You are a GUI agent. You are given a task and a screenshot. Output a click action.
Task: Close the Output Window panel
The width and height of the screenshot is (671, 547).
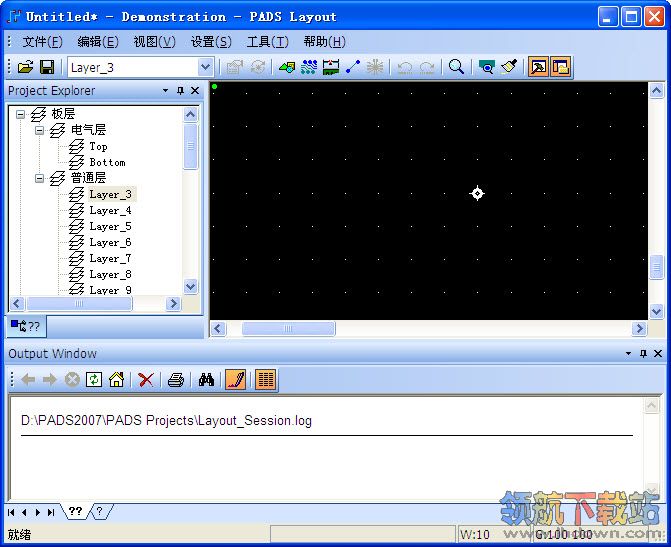658,353
